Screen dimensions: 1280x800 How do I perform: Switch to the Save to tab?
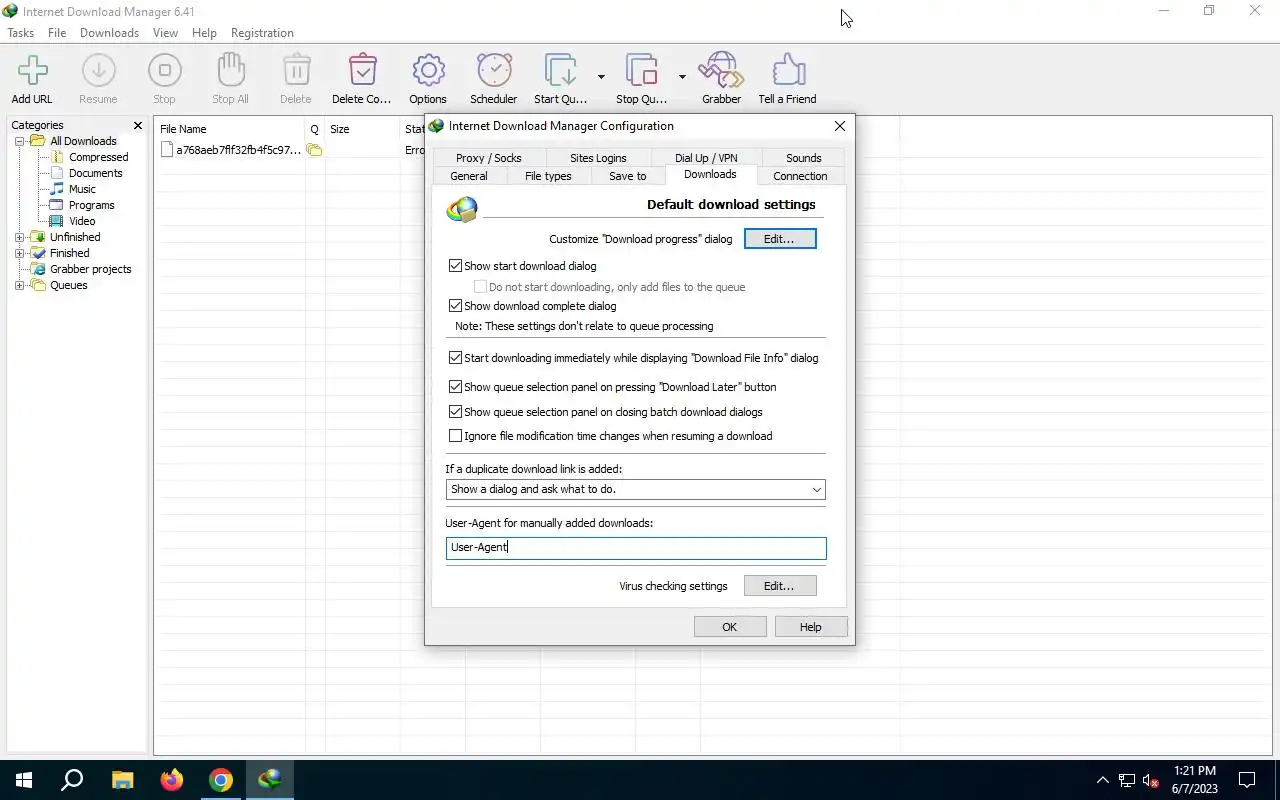tap(628, 176)
